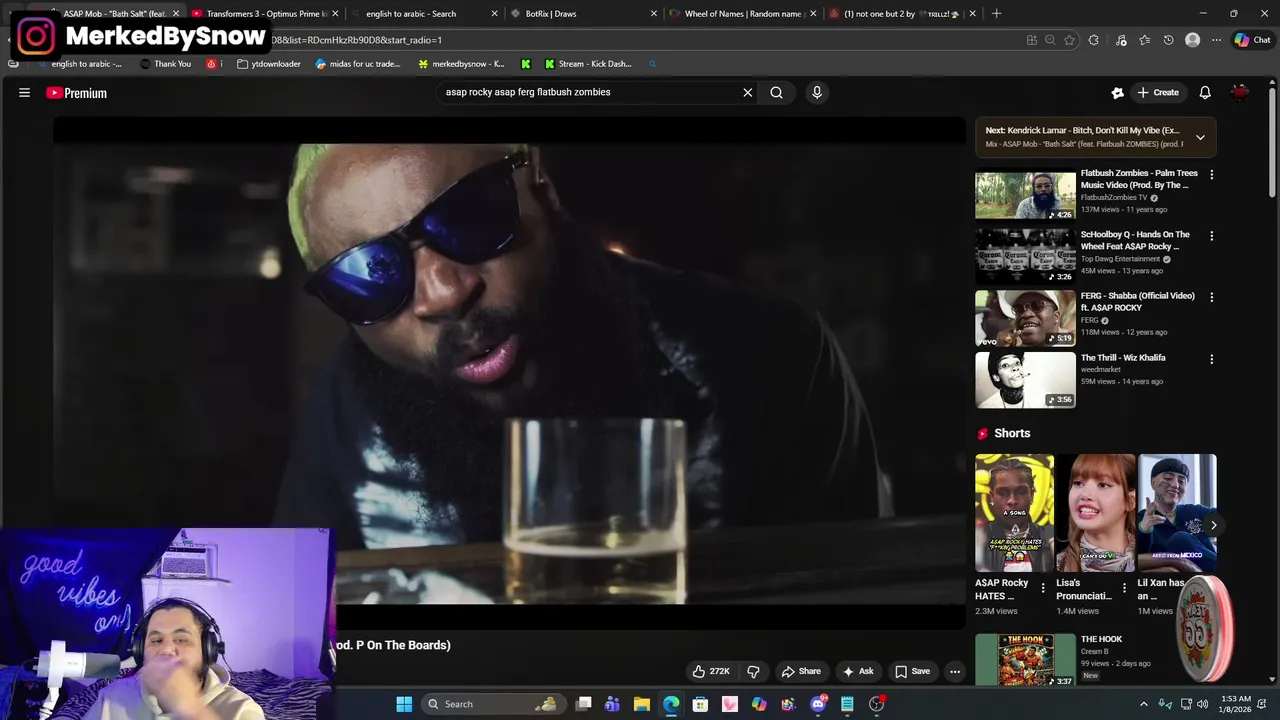Switch to '(1) not one but 2' tab

pos(901,13)
